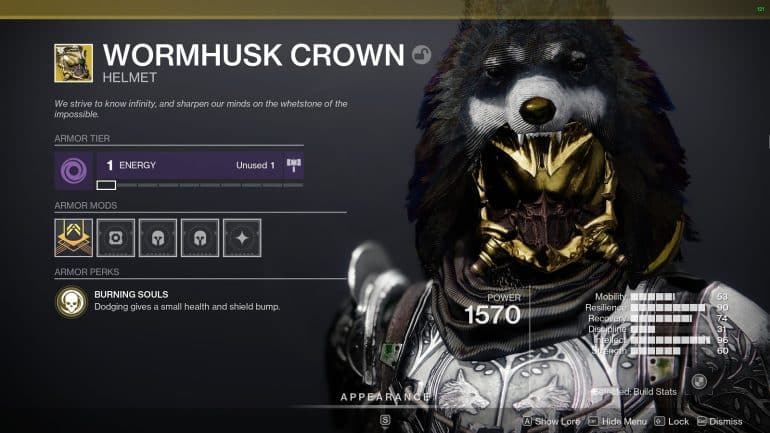Click the S key prompt under Appearance
The height and width of the screenshot is (433, 770).
tap(385, 420)
